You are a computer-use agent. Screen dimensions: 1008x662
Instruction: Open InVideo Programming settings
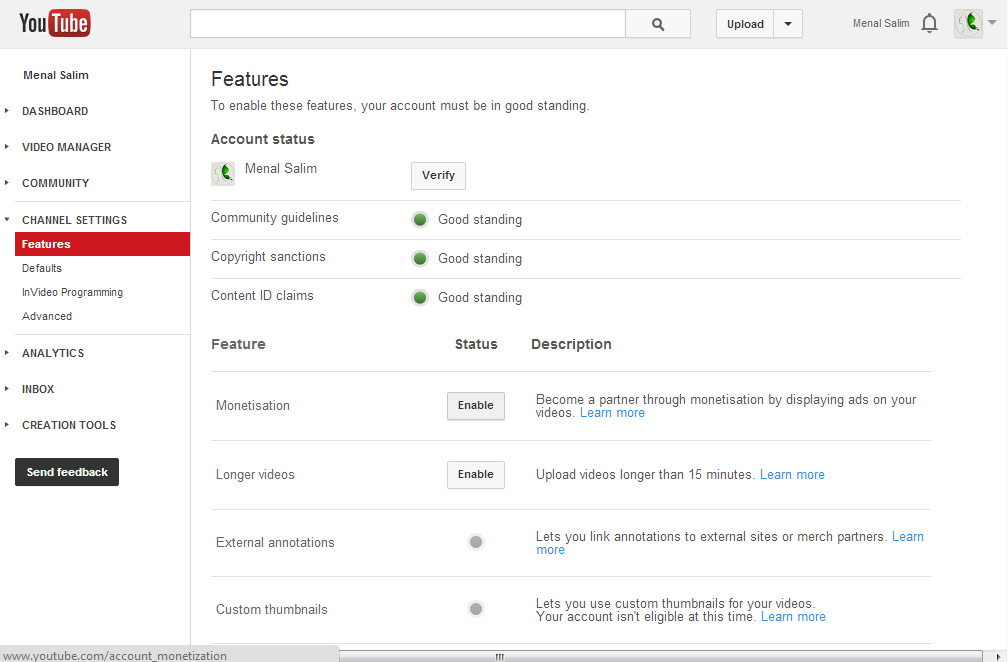pyautogui.click(x=72, y=292)
